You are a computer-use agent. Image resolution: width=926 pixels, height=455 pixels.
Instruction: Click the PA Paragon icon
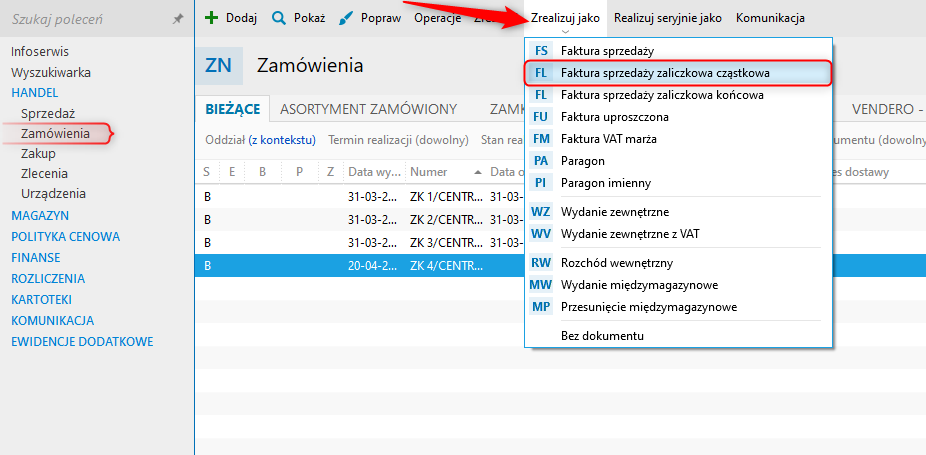pos(541,161)
